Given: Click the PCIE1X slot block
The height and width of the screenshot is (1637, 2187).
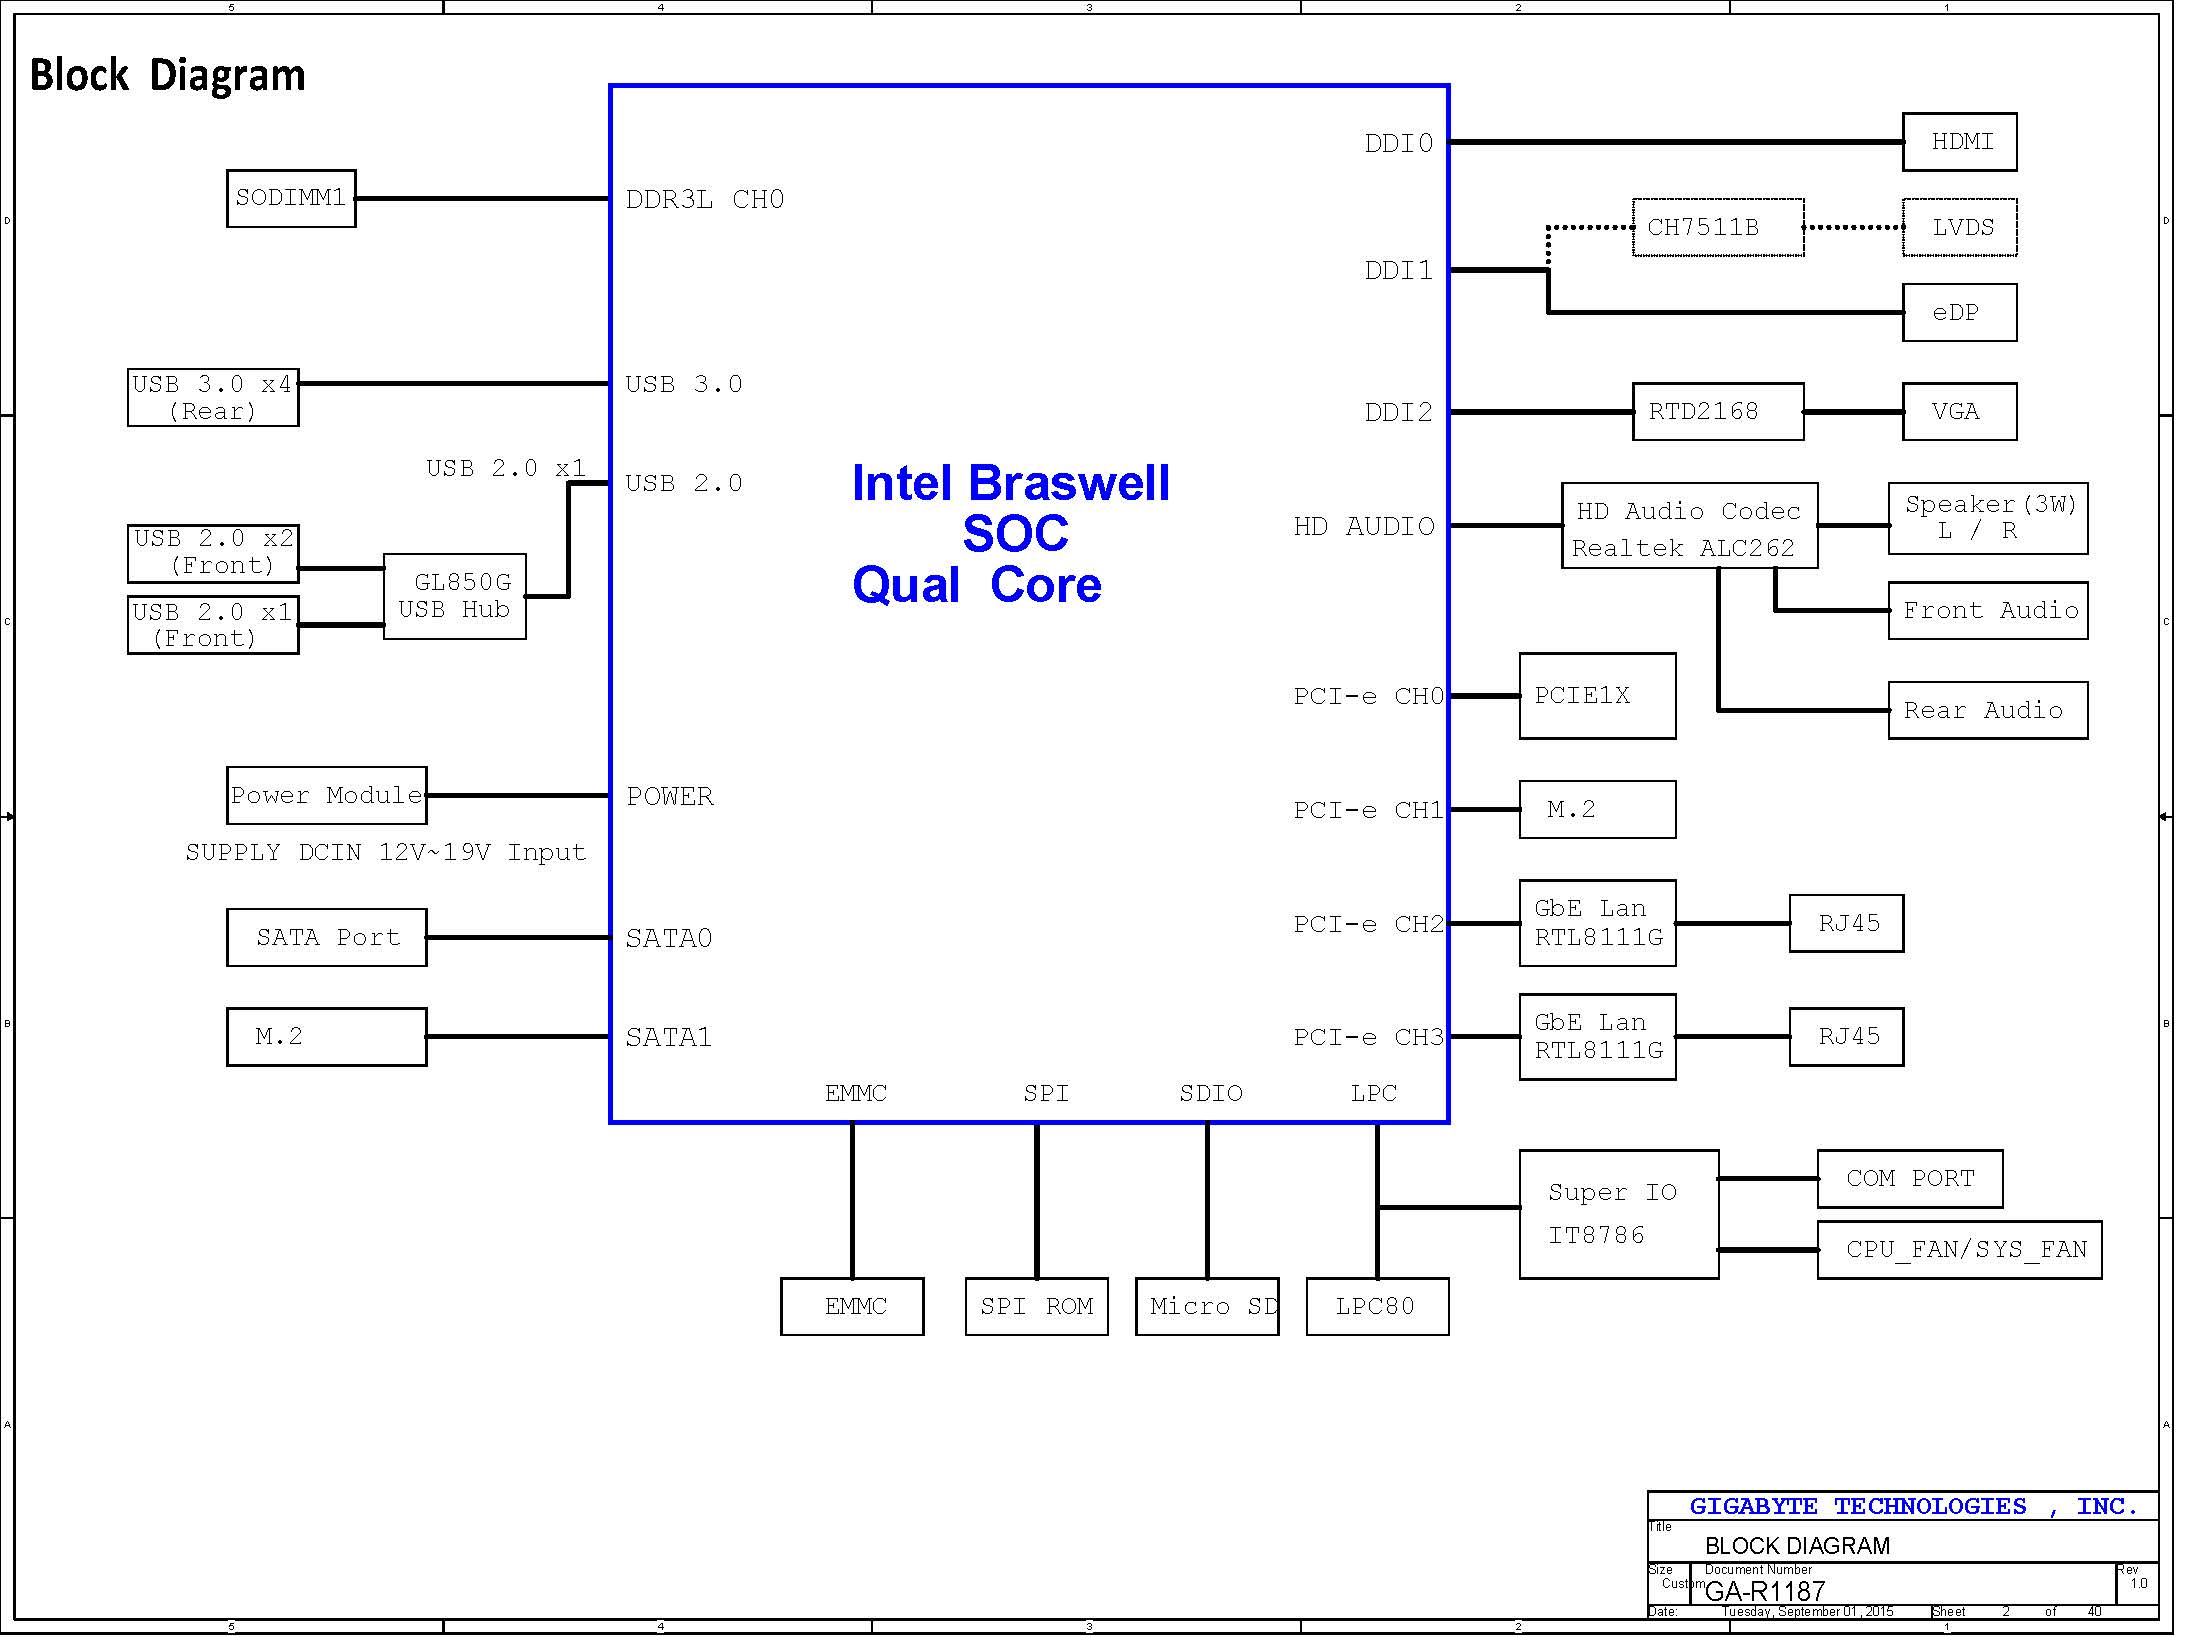Looking at the screenshot, I should click(1596, 696).
